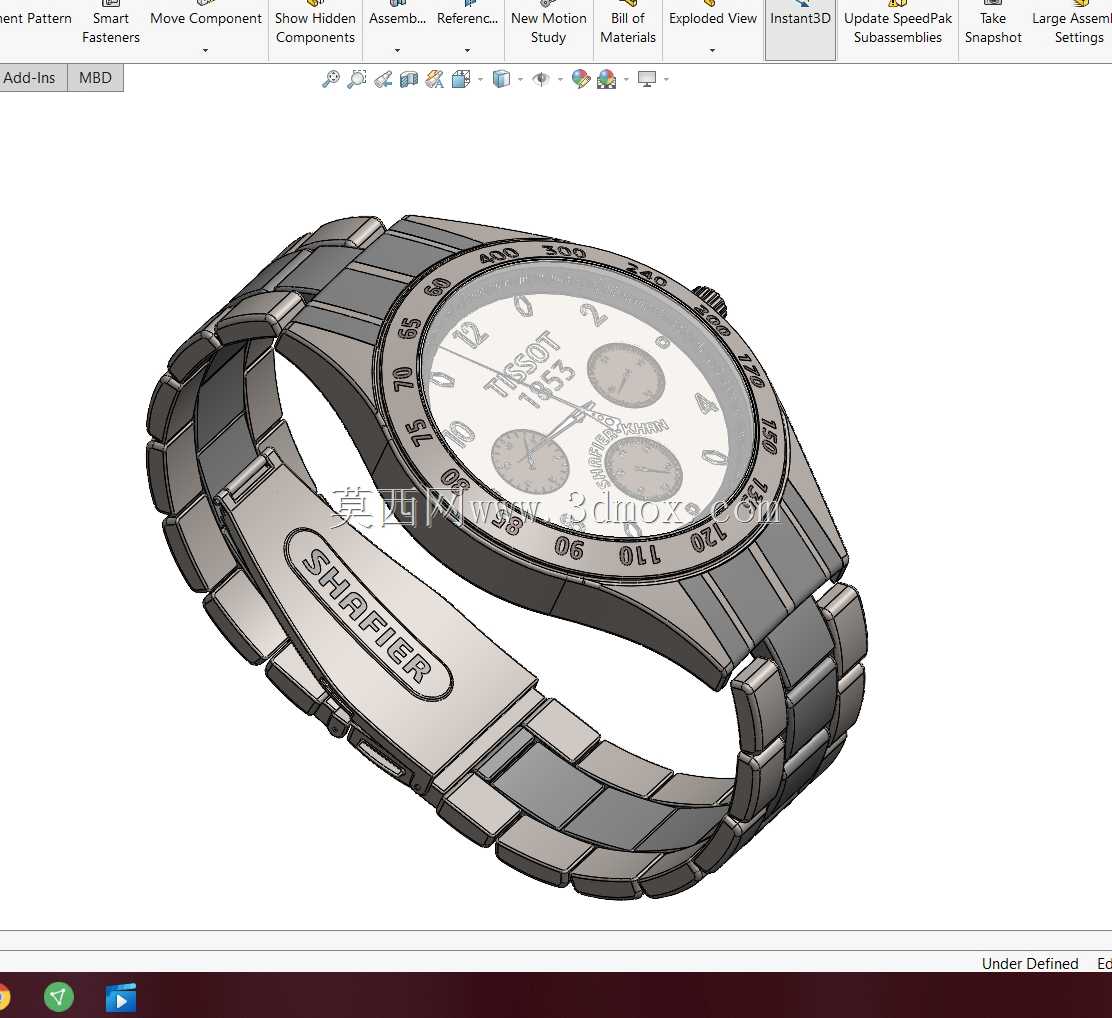Open Section View tool
The height and width of the screenshot is (1018, 1112).
(x=409, y=79)
